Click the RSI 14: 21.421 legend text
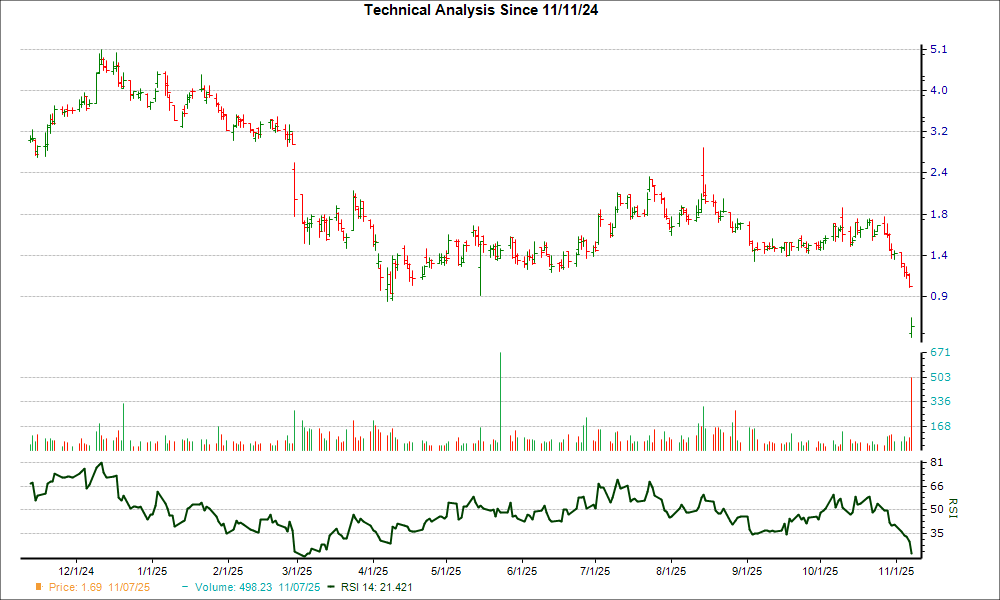 (x=375, y=588)
